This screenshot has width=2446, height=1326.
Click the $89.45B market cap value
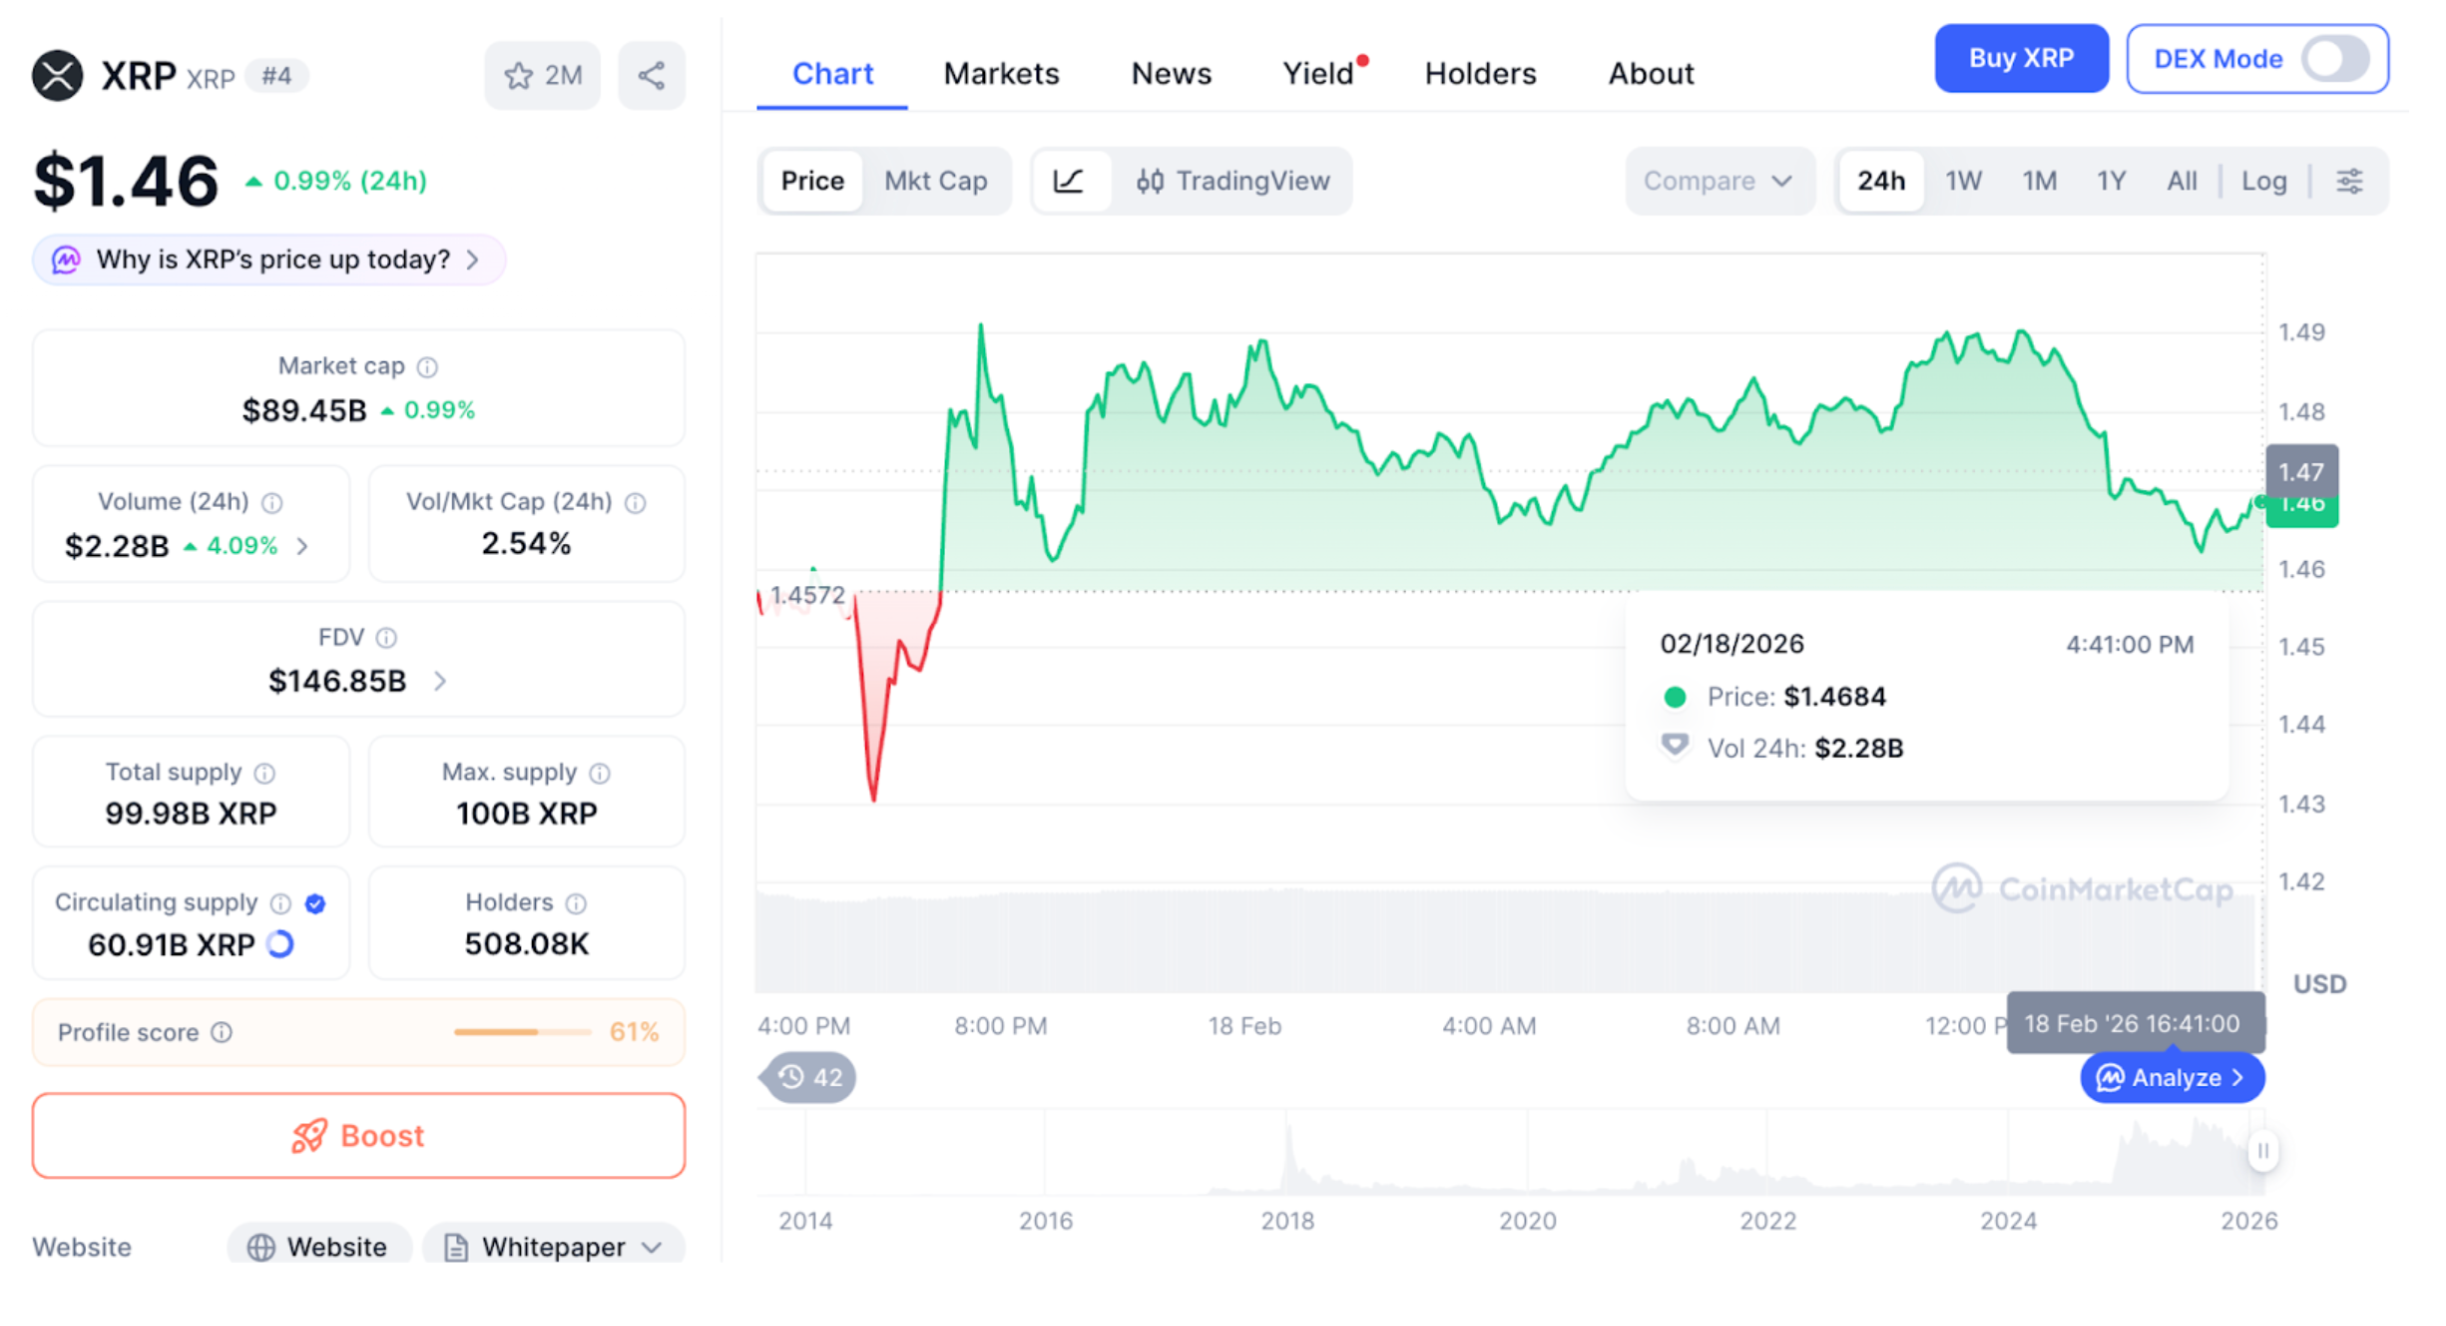(x=304, y=410)
